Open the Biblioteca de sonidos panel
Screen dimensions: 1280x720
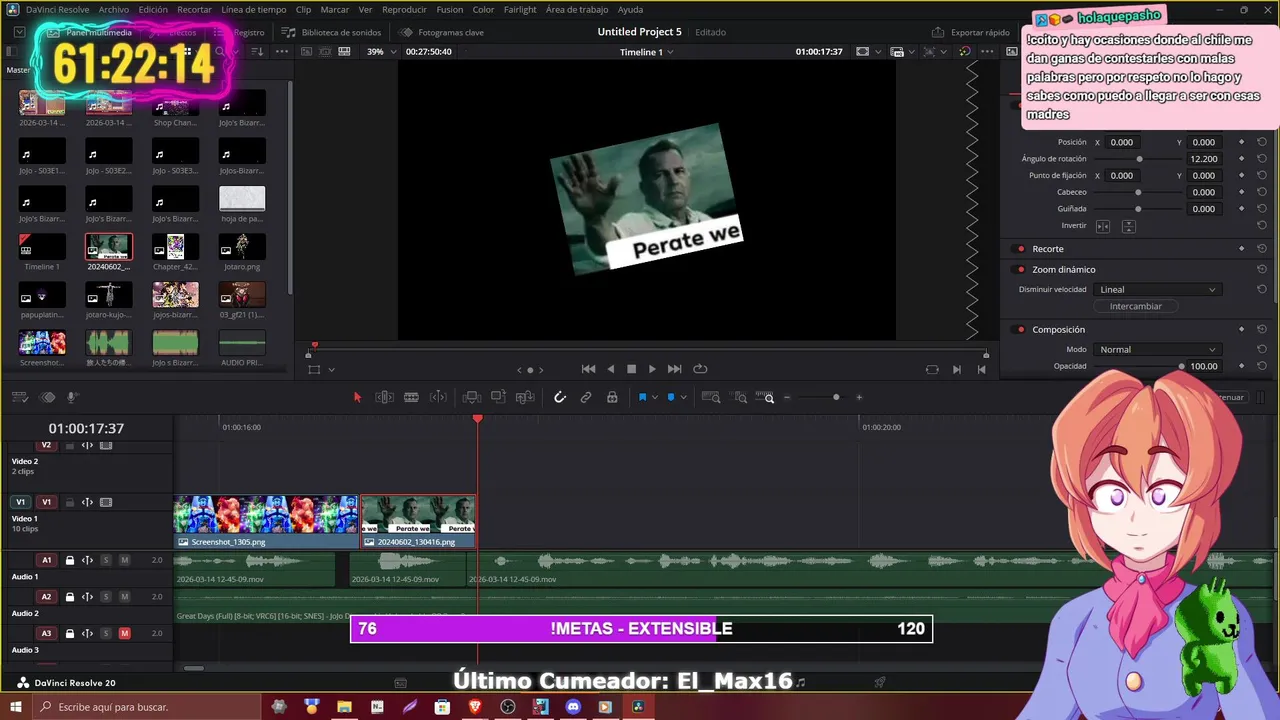(x=331, y=32)
